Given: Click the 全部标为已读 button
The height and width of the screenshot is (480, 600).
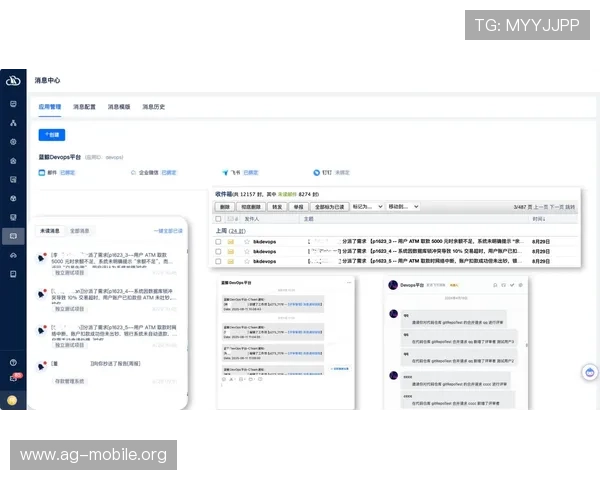Looking at the screenshot, I should pos(329,207).
